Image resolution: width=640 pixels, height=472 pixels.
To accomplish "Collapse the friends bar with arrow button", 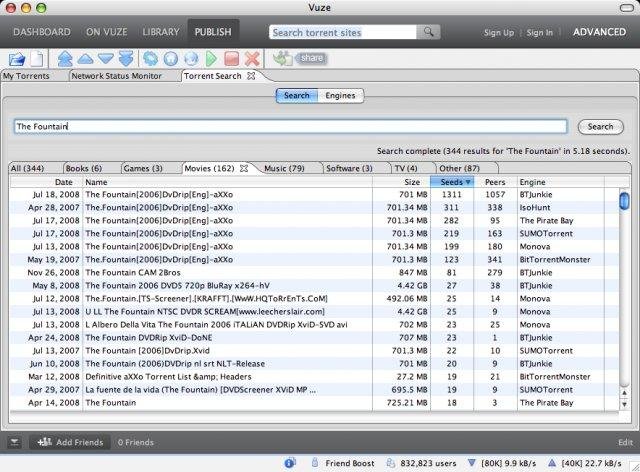I will (14, 442).
